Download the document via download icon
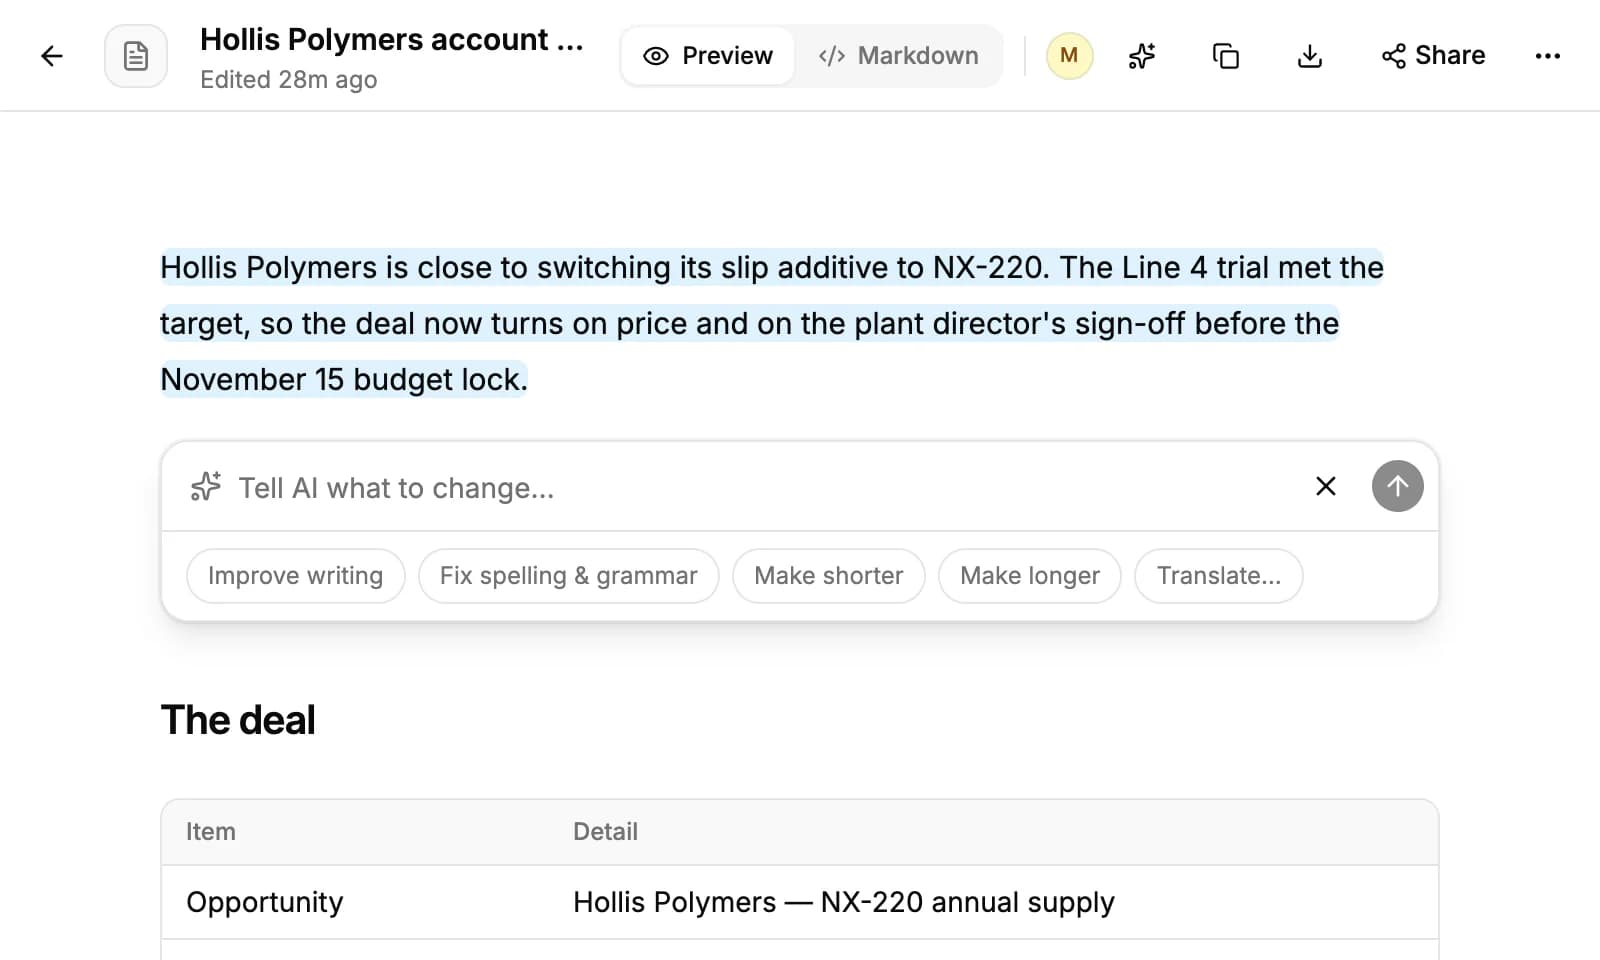 coord(1310,56)
